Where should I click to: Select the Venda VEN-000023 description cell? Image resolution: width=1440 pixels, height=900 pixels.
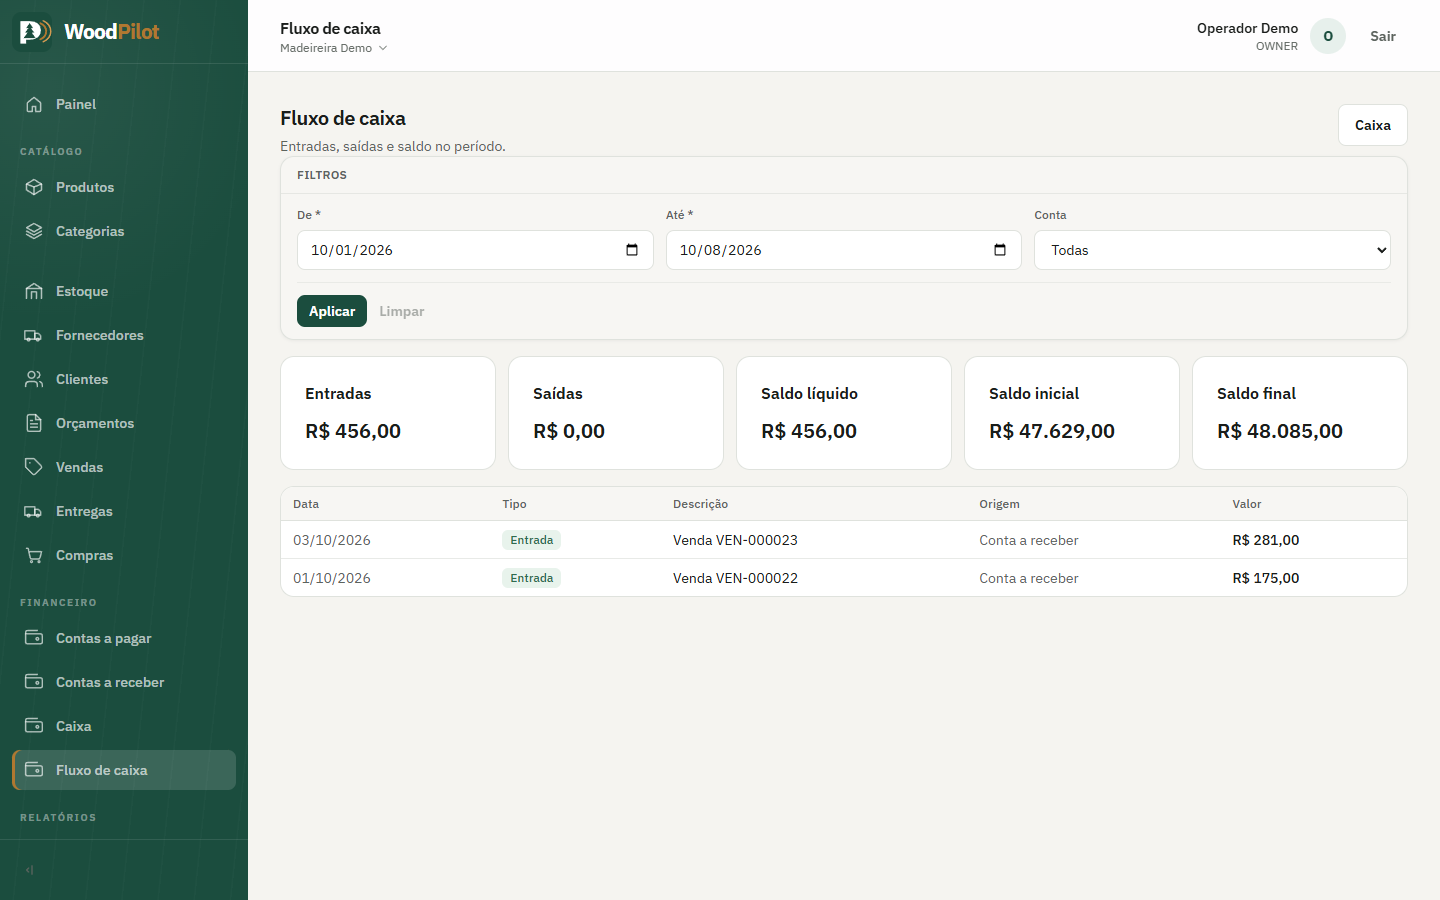[735, 540]
